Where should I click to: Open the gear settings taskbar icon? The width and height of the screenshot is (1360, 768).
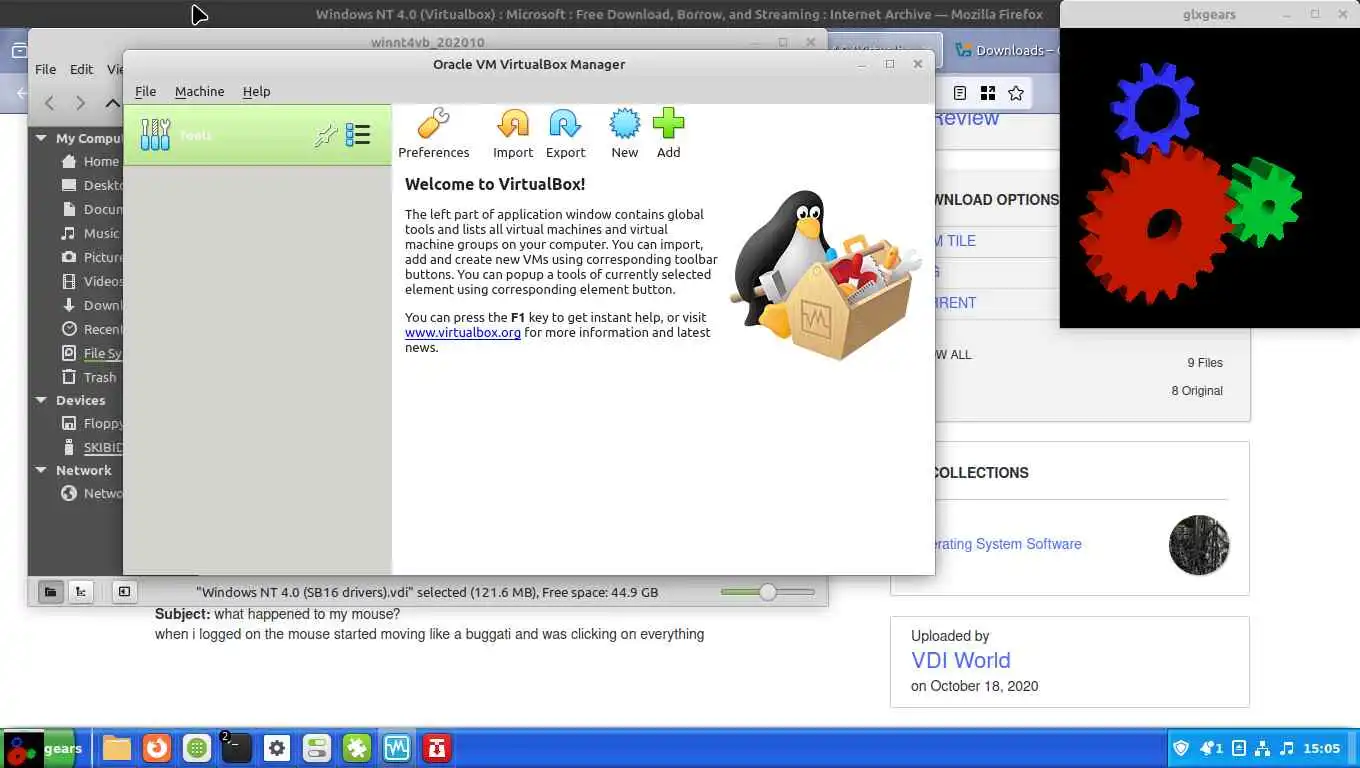(277, 748)
